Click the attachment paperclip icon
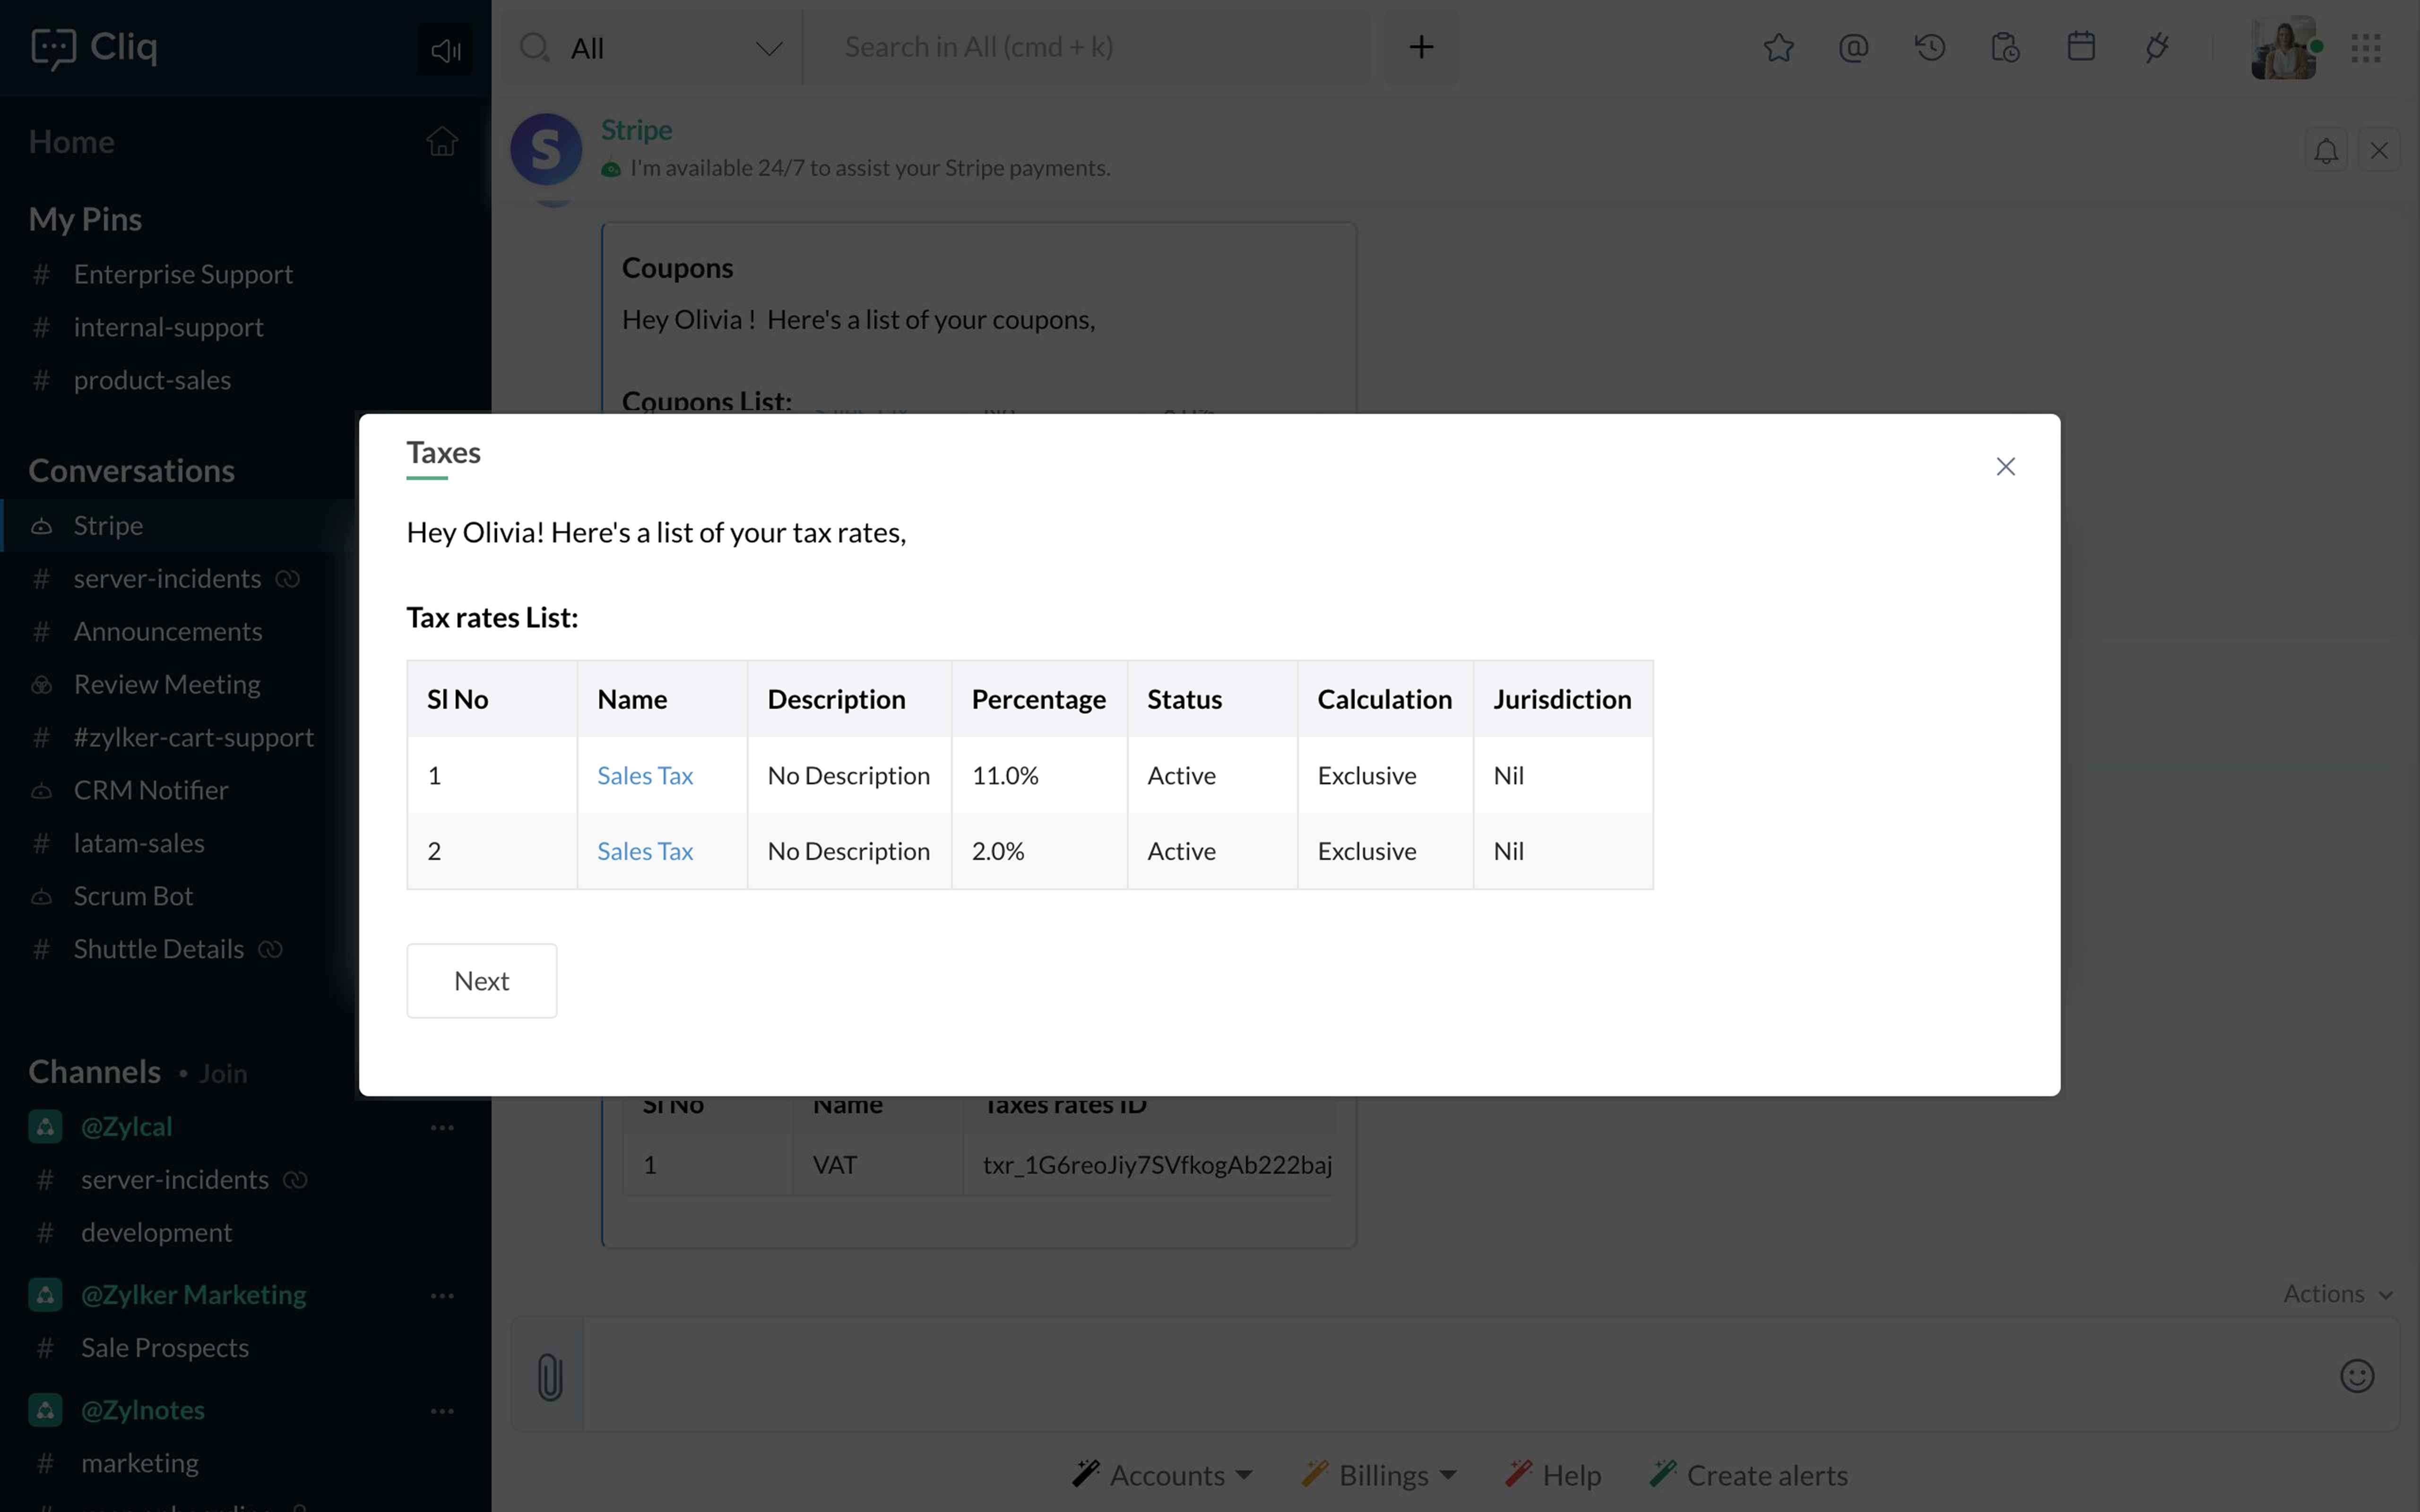2420x1512 pixels. [549, 1376]
